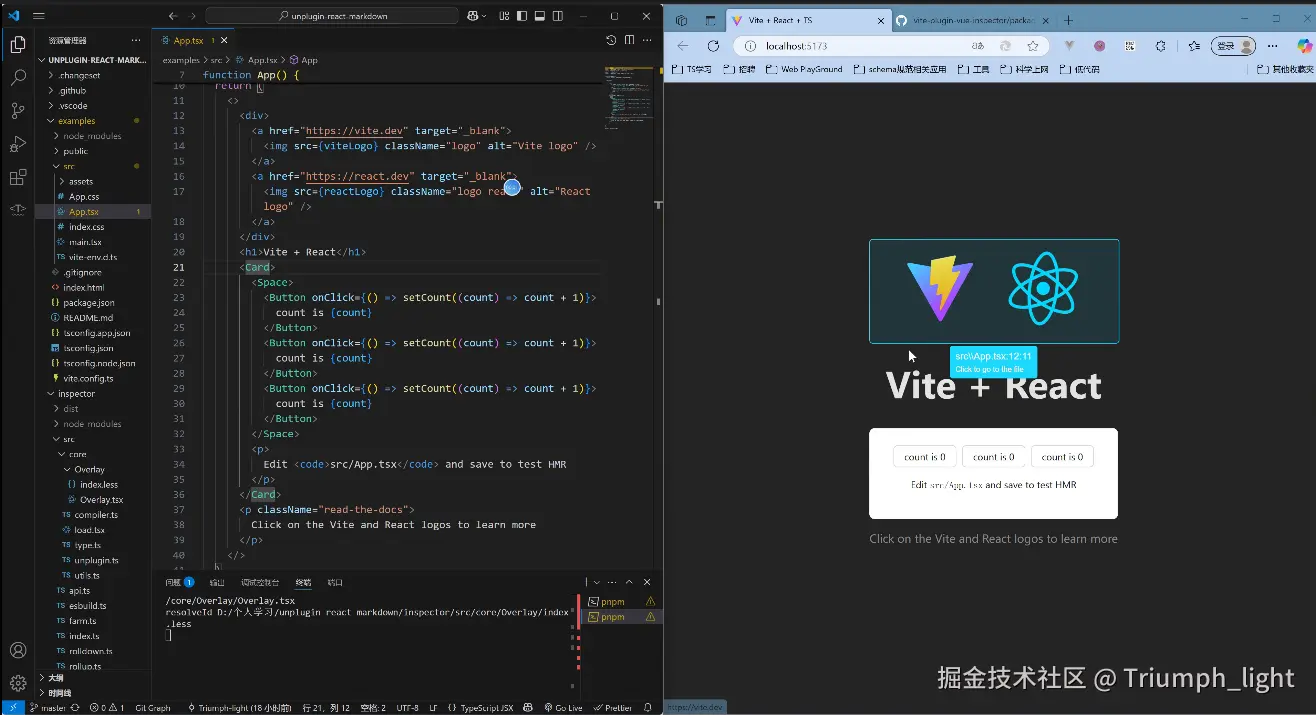The width and height of the screenshot is (1316, 715).
Task: Click the master branch in status bar
Action: 48,707
